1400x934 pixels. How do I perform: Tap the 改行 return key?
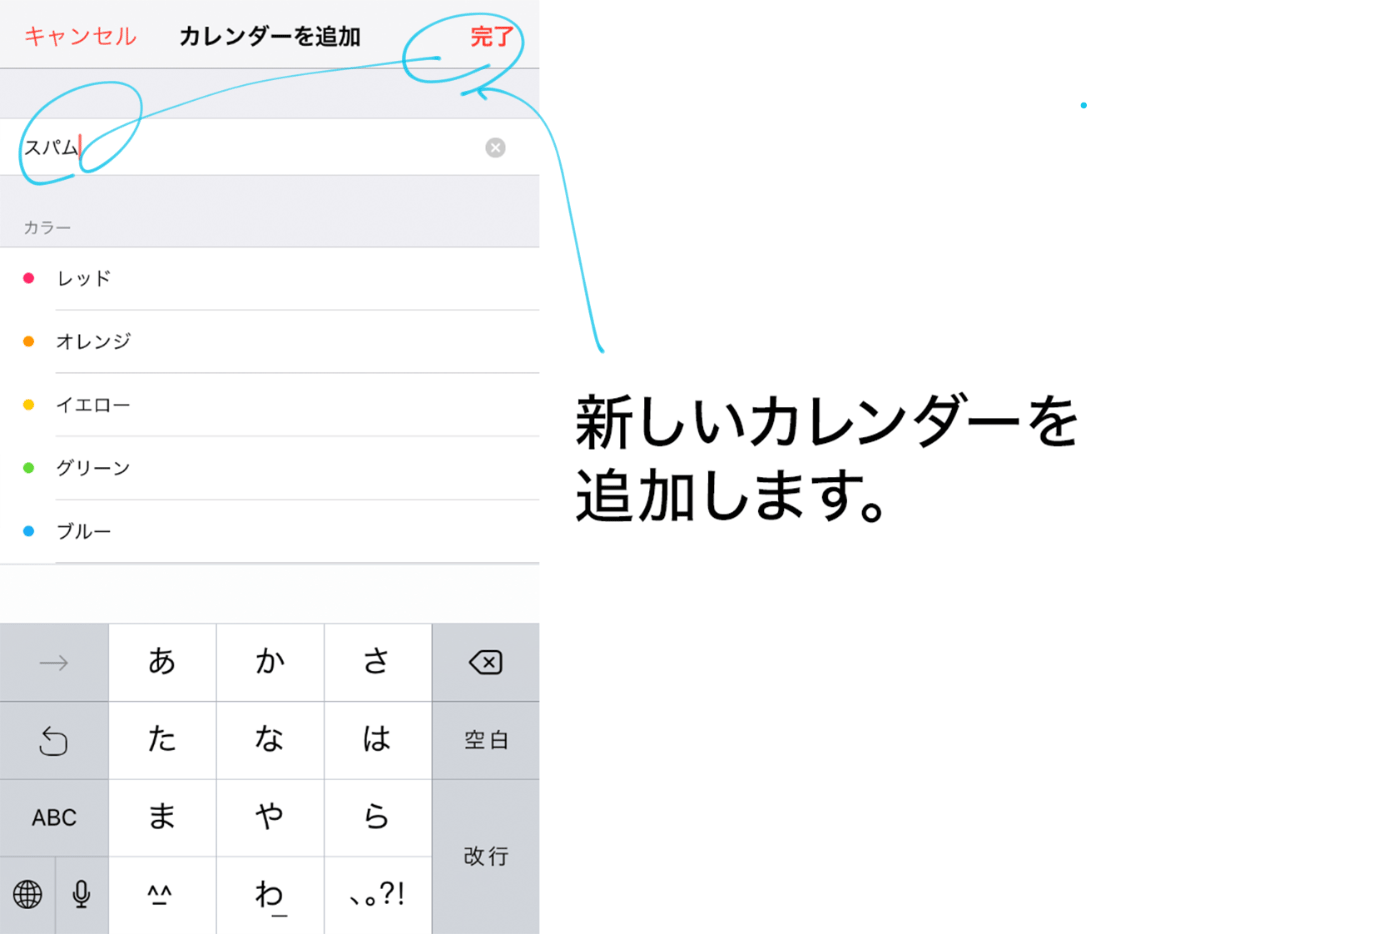[486, 856]
